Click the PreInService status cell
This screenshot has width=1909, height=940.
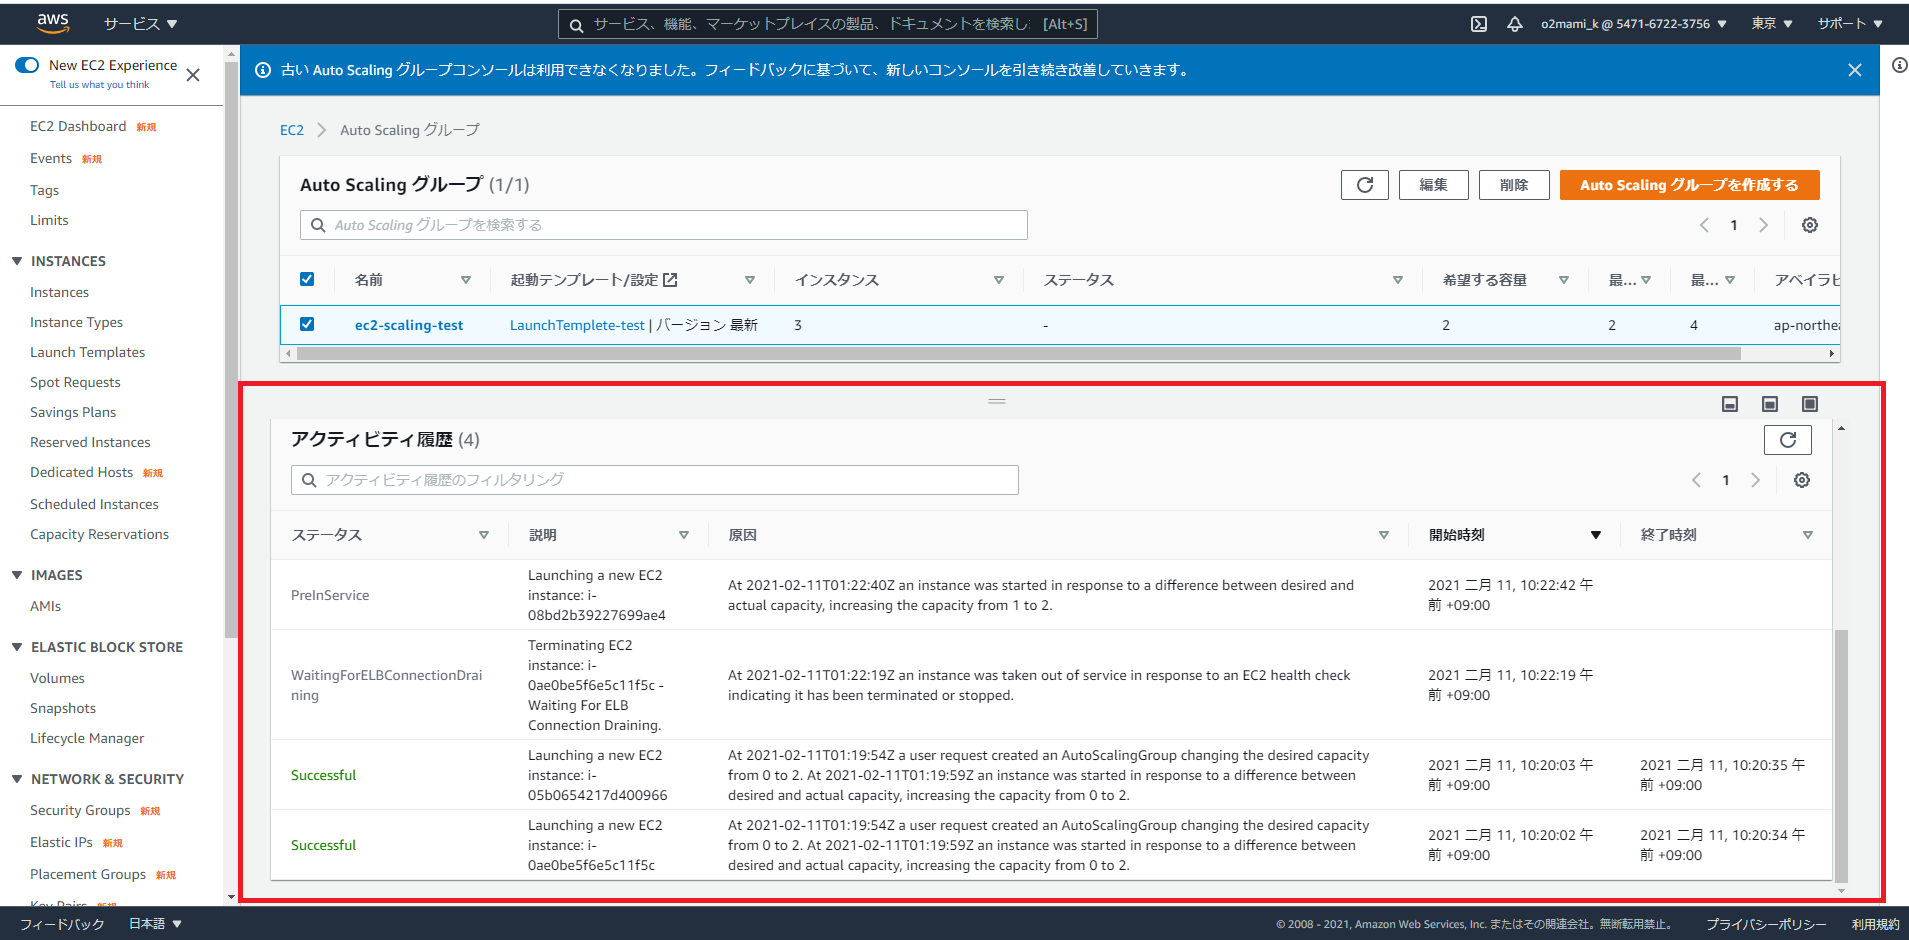tap(330, 595)
